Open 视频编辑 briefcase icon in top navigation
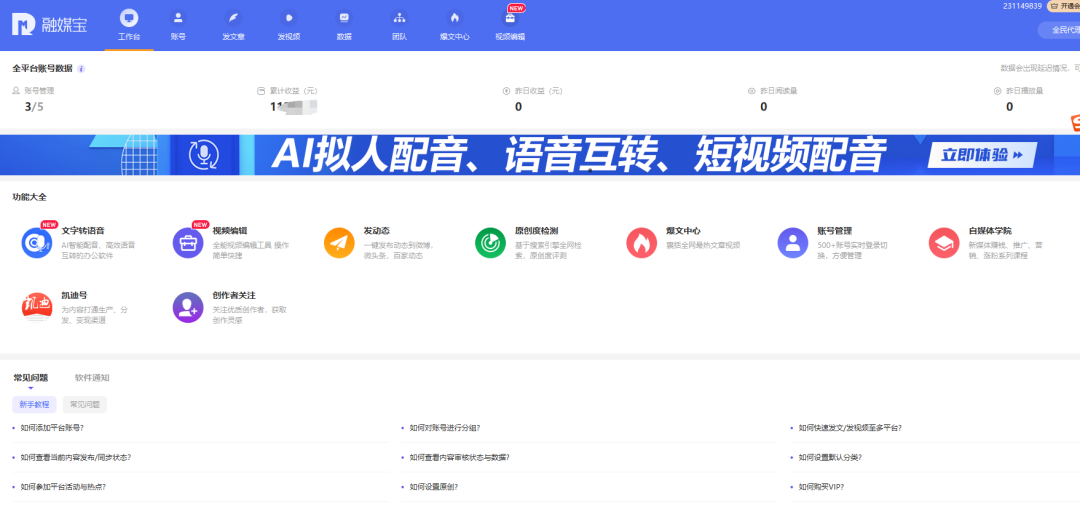This screenshot has width=1080, height=508. point(510,18)
